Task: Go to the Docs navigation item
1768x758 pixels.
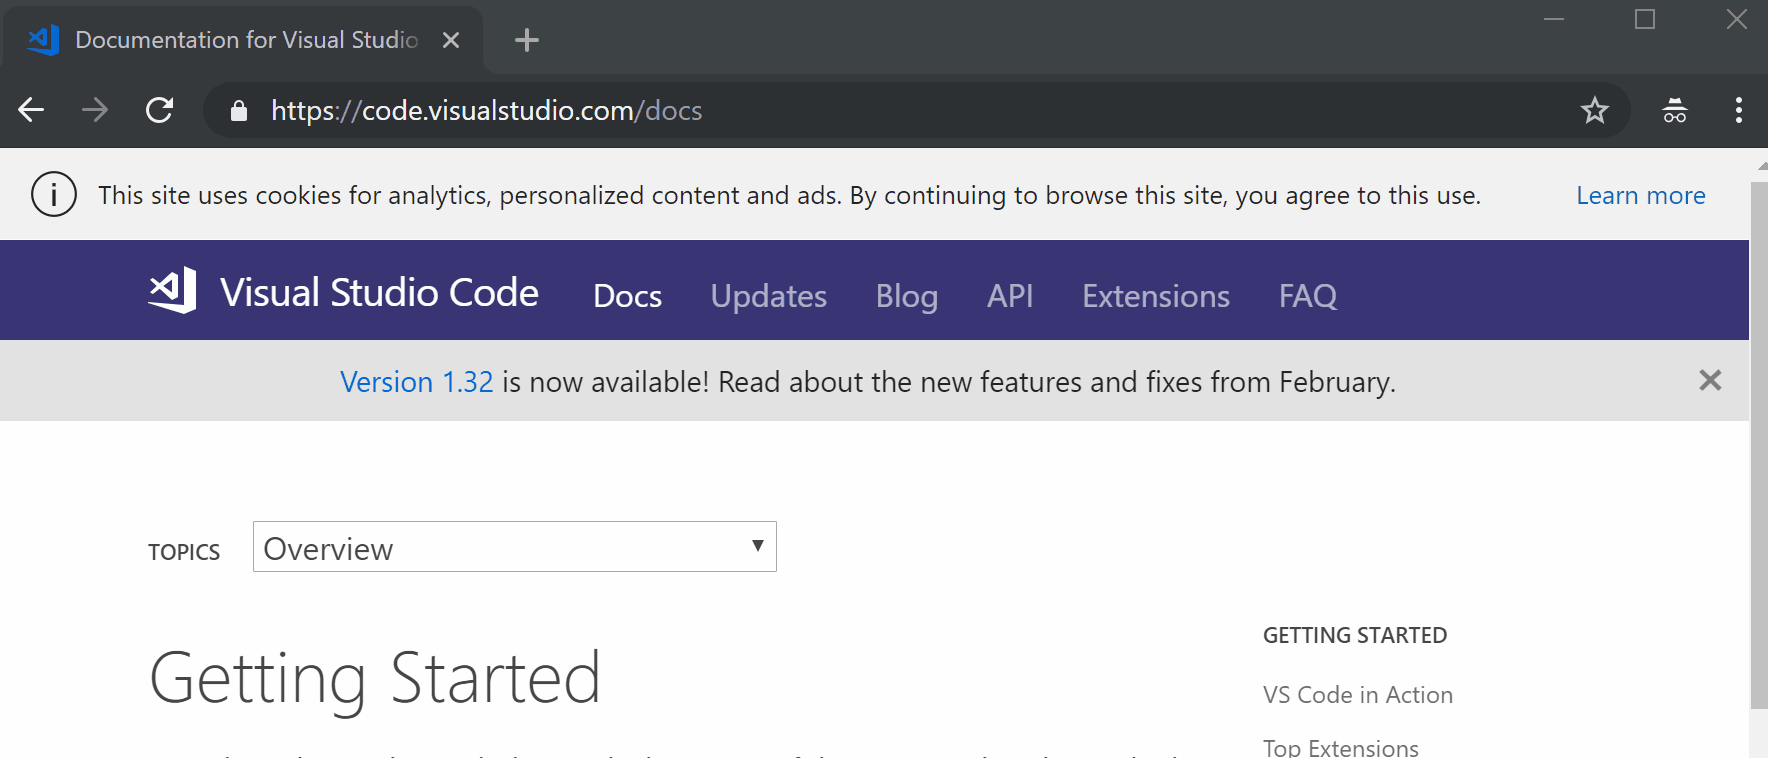Action: tap(627, 296)
